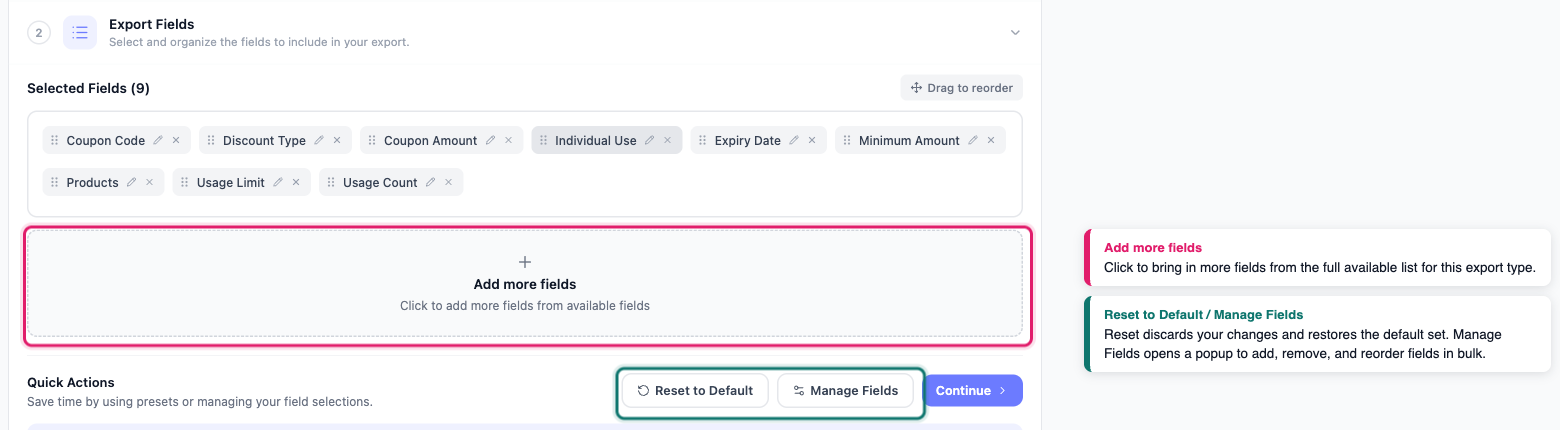Click the Coupon Code chip label
This screenshot has height=430, width=1560.
[106, 141]
